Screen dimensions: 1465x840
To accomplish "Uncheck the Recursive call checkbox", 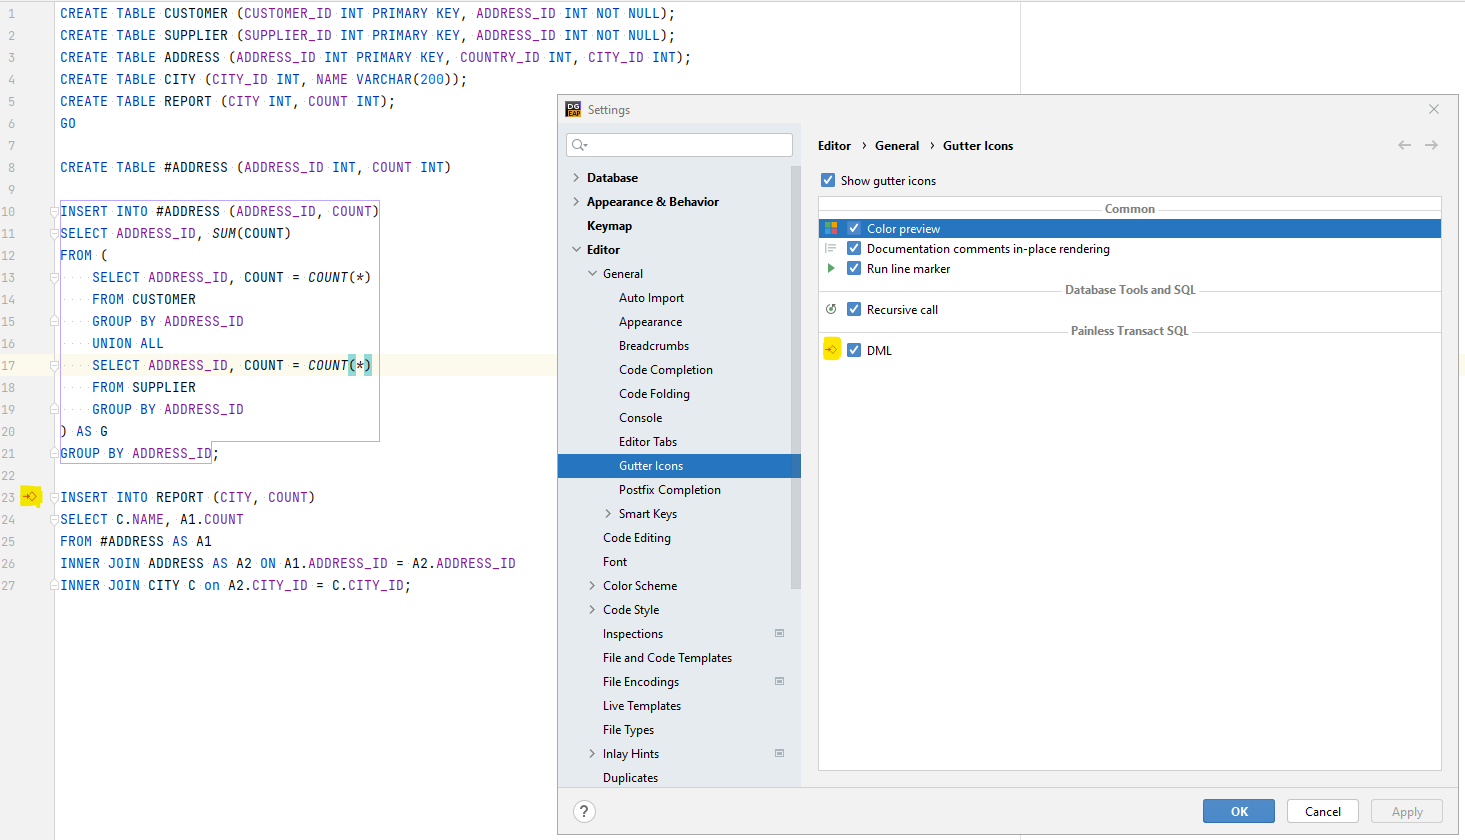I will (854, 309).
